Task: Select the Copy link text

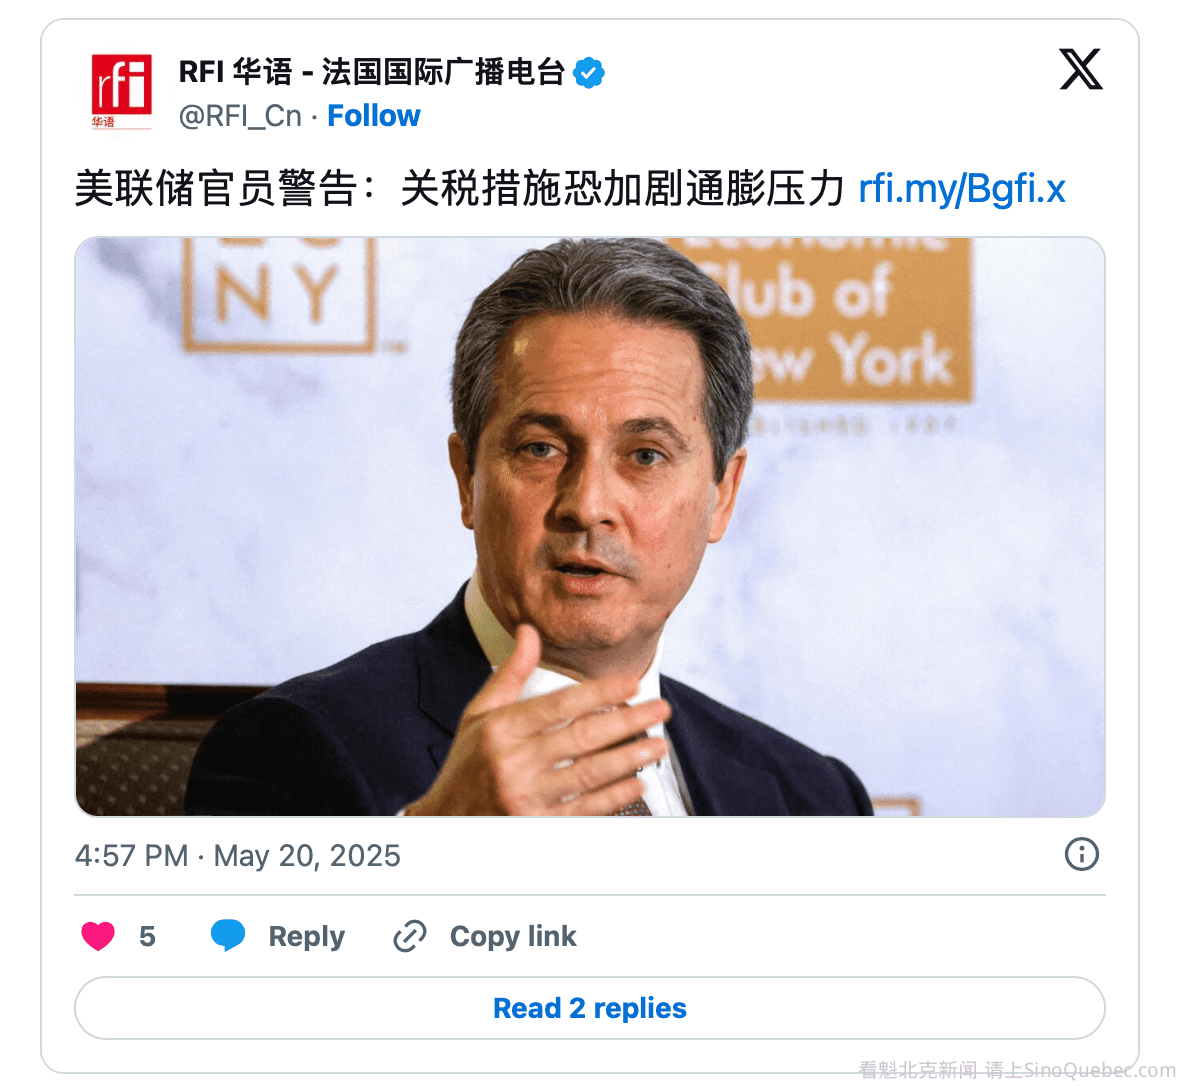Action: click(513, 936)
